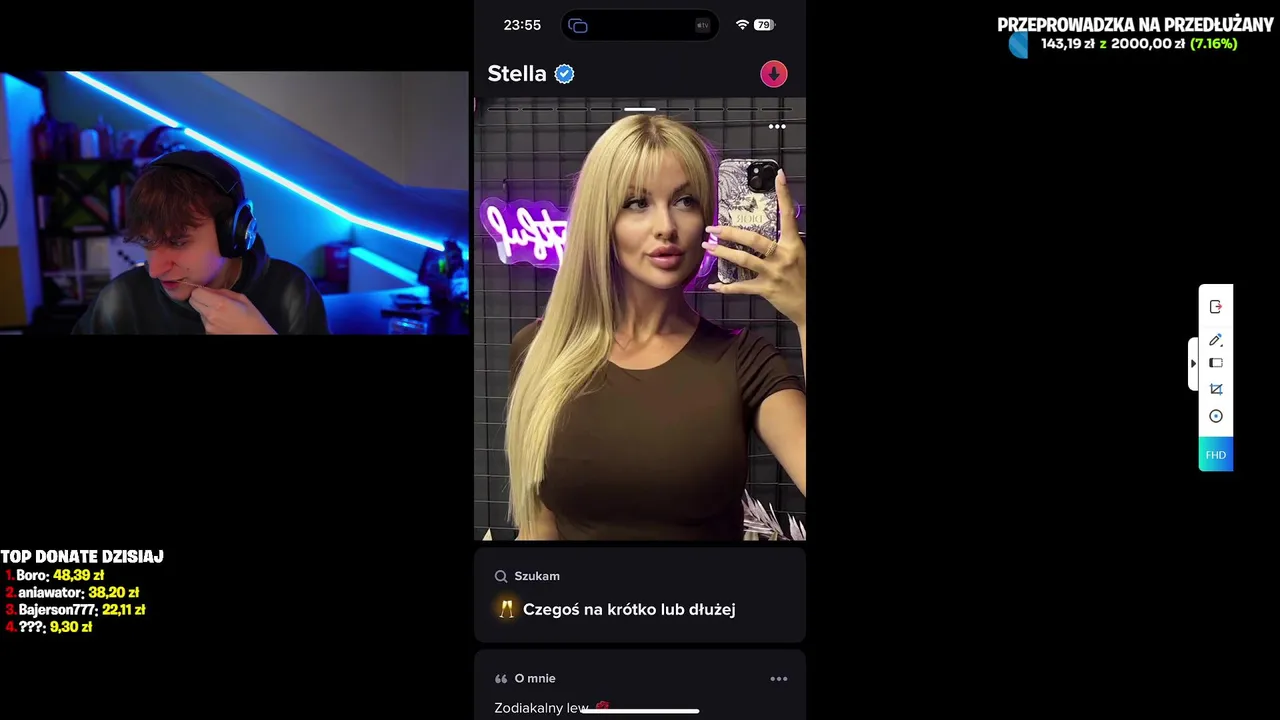The width and height of the screenshot is (1280, 720).
Task: Open the FHD resolution selector
Action: tap(1216, 455)
